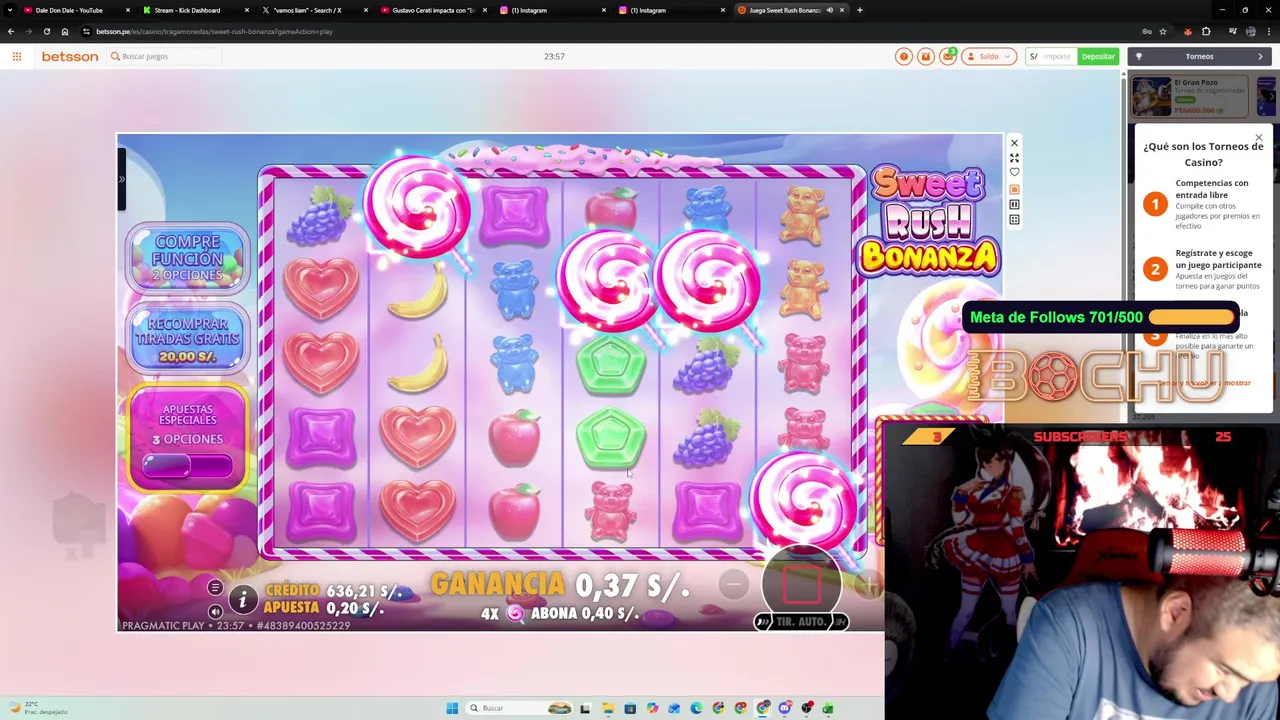Select single game view layout icon
This screenshot has height=720, width=1280.
click(x=1014, y=189)
